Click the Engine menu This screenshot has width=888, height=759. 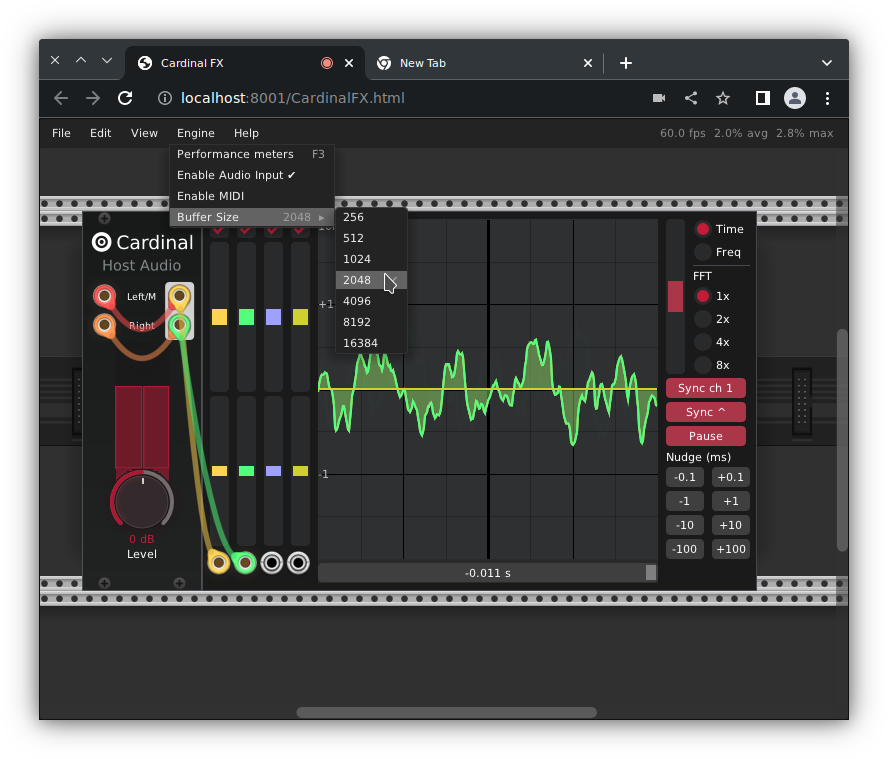tap(195, 133)
